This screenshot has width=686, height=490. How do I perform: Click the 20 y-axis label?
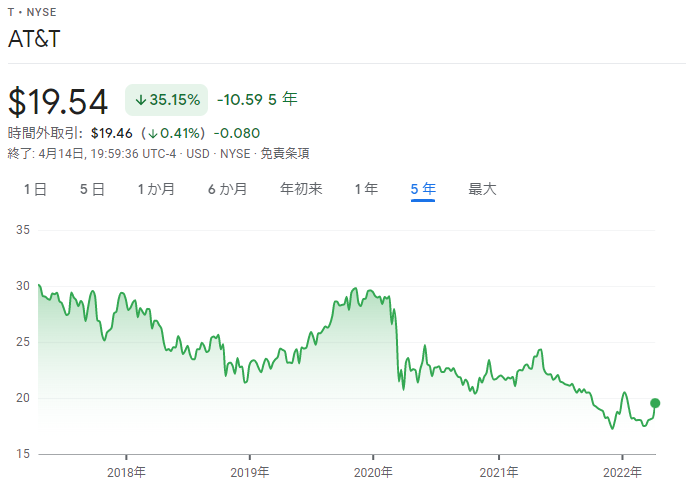pos(23,398)
